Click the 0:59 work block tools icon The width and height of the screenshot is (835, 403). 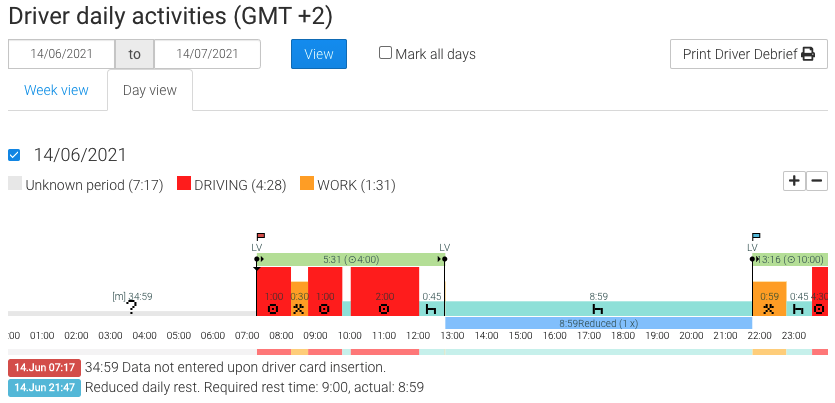point(769,309)
